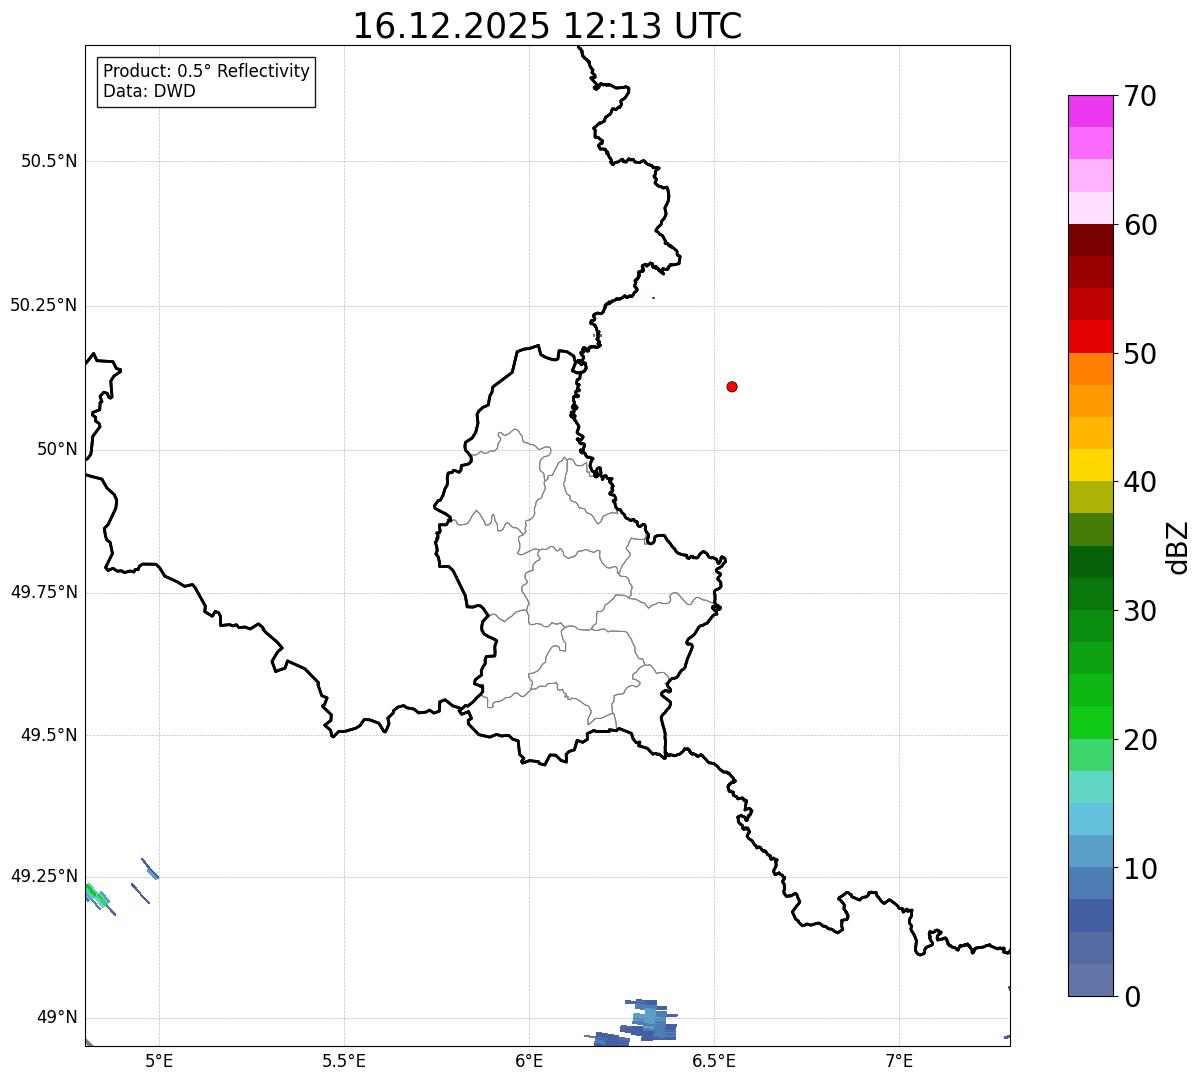This screenshot has width=1202, height=1081.
Task: Click the top magenta colorbar segment
Action: tap(1090, 111)
